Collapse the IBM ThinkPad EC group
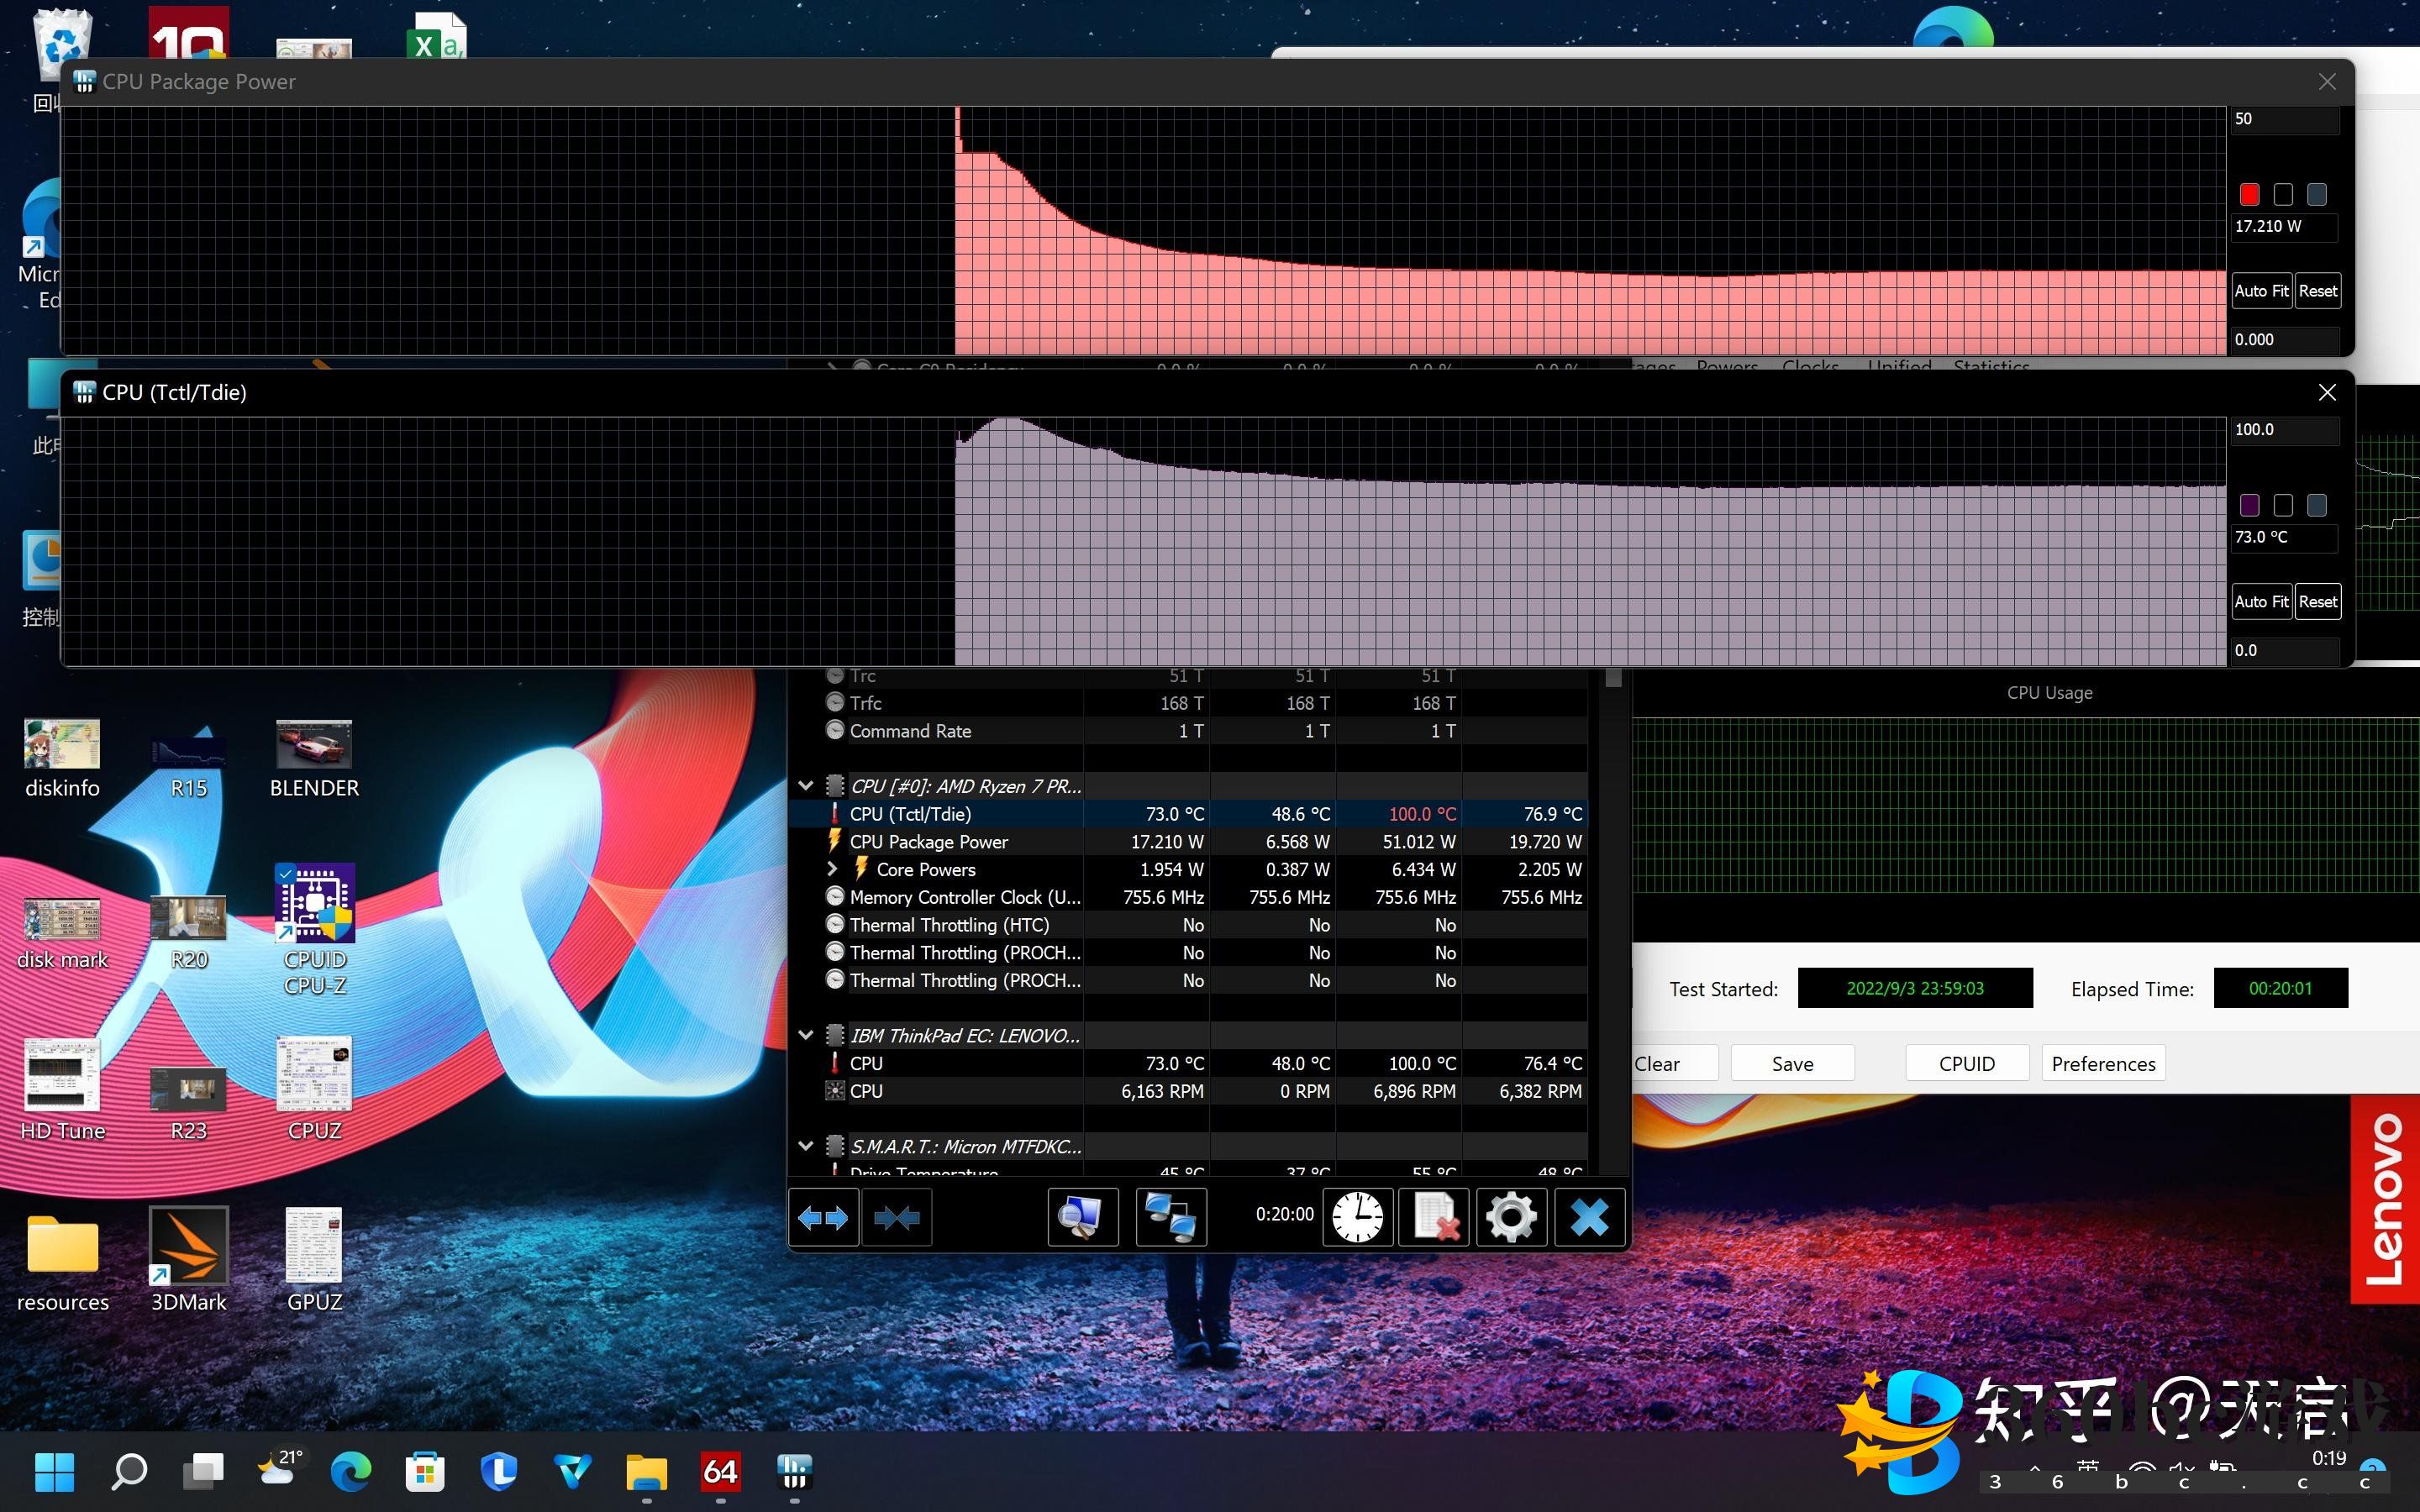 tap(806, 1036)
